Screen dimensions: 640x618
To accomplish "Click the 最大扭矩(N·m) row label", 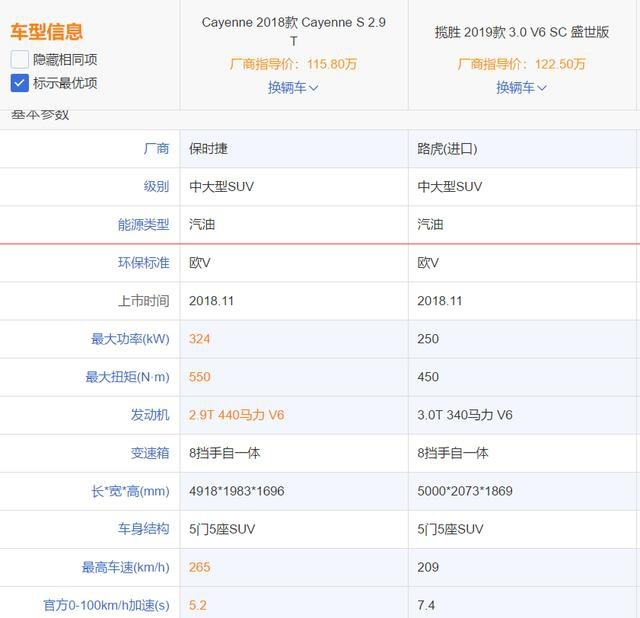I will tap(127, 377).
